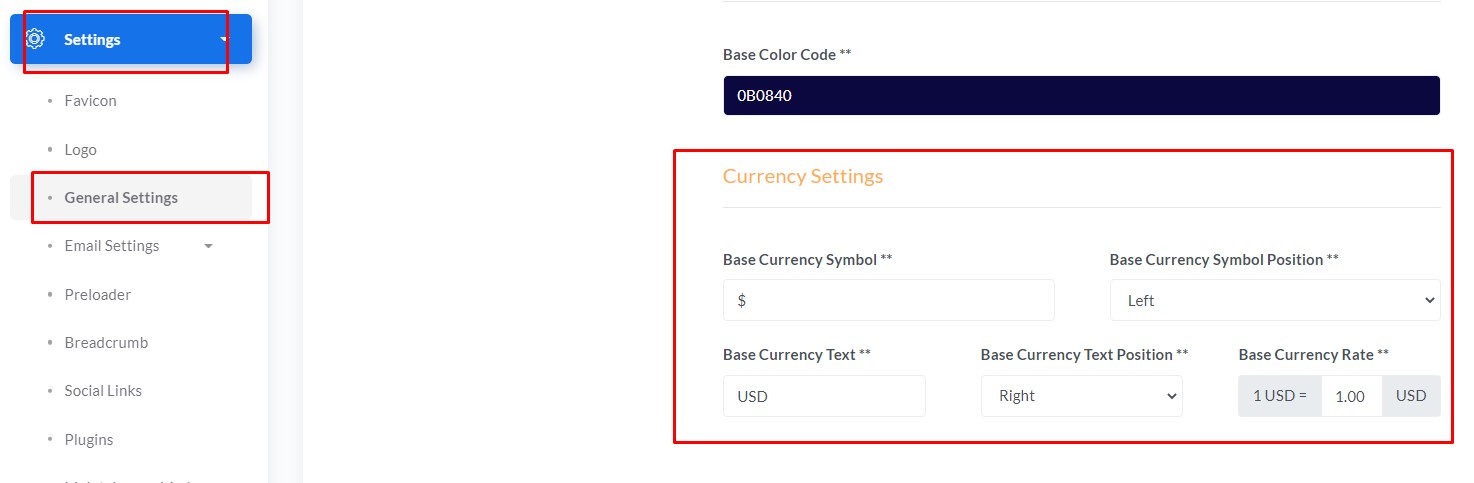Select General Settings in the sidebar
The width and height of the screenshot is (1474, 483).
[121, 198]
